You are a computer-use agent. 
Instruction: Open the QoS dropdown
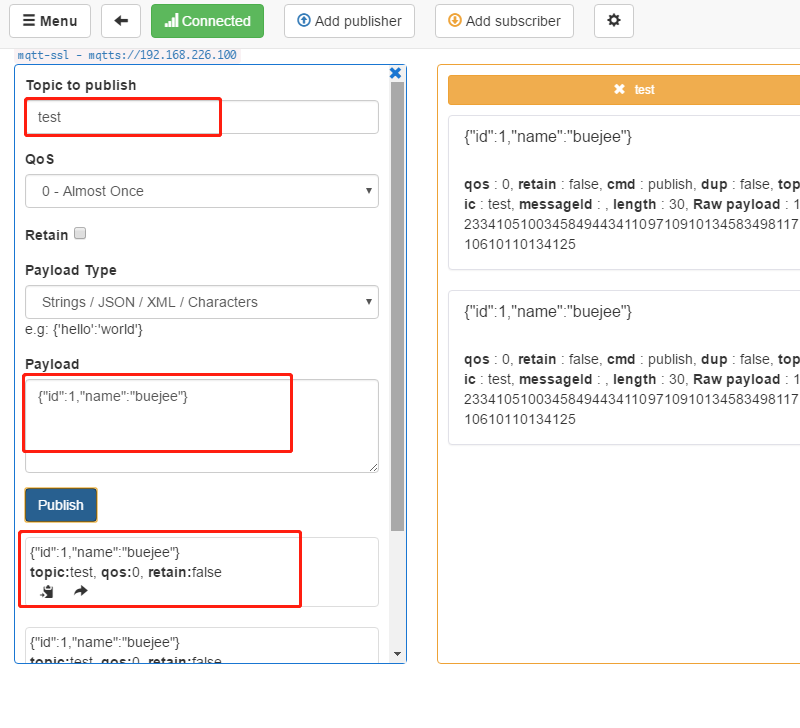click(201, 191)
